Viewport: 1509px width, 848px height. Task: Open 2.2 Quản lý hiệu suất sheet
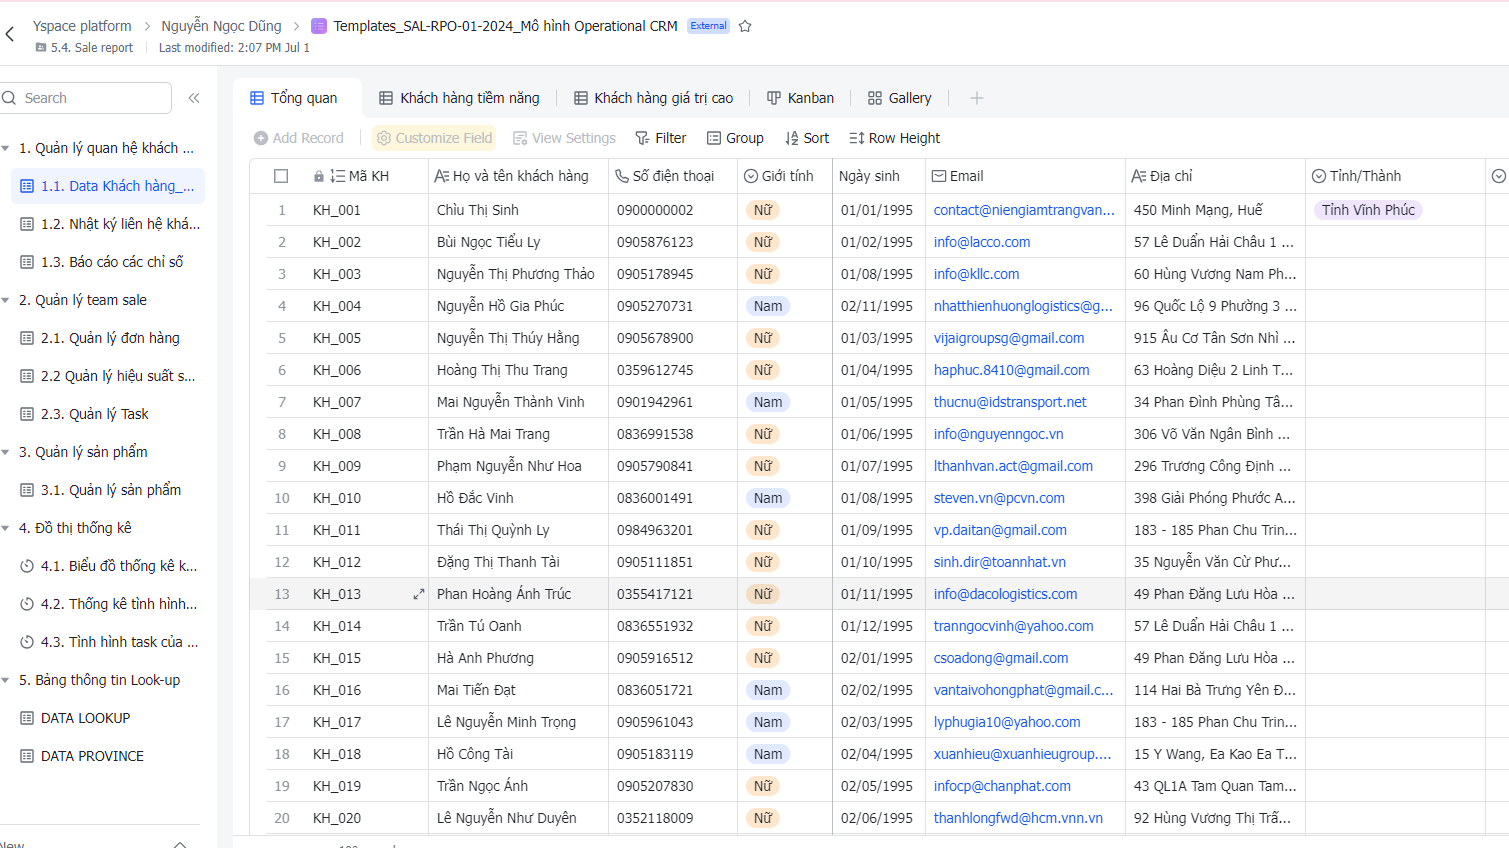click(x=108, y=376)
